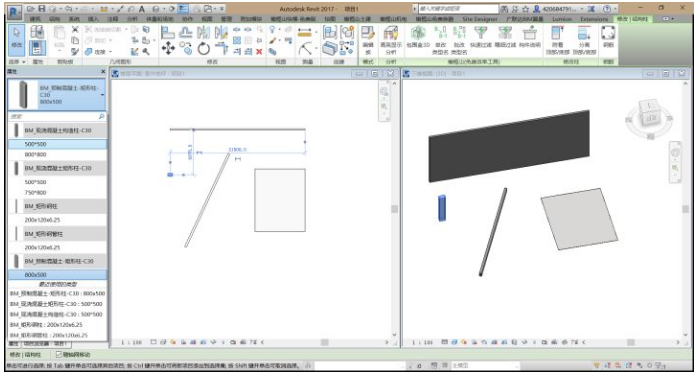698x375 pixels.
Task: Expand the quick access toolbar customize arrow
Action: [222, 8]
